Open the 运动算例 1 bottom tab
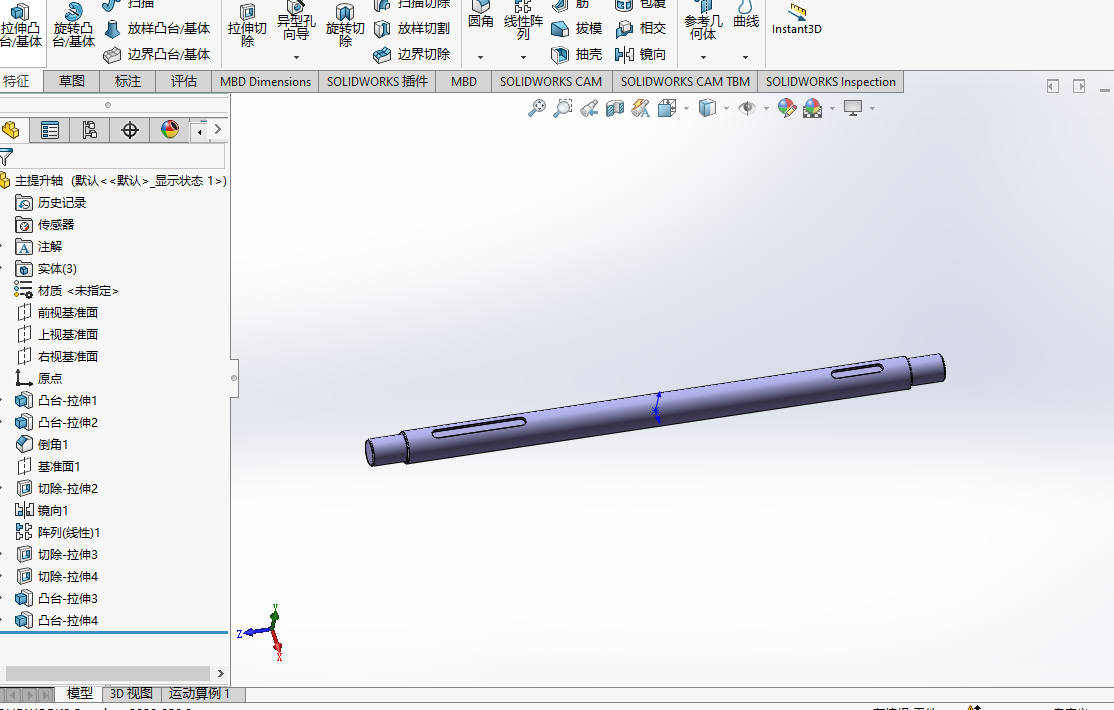The width and height of the screenshot is (1114, 710). [x=200, y=694]
